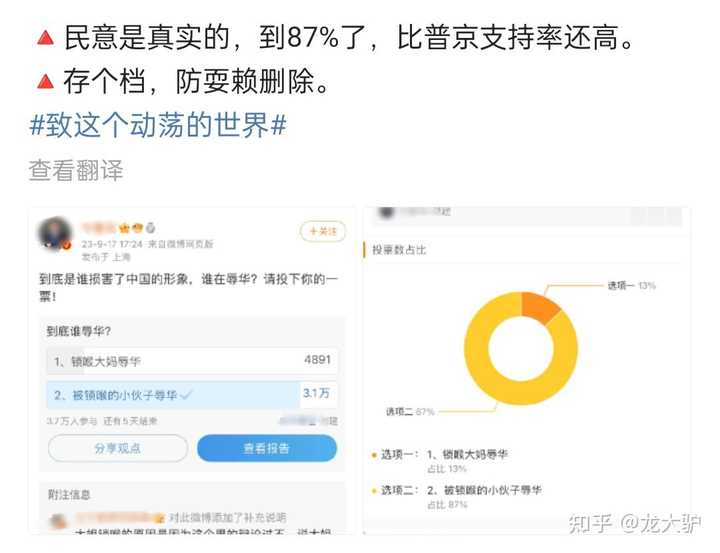
Task: Click the second red triangle icon
Action: pyautogui.click(x=45, y=81)
